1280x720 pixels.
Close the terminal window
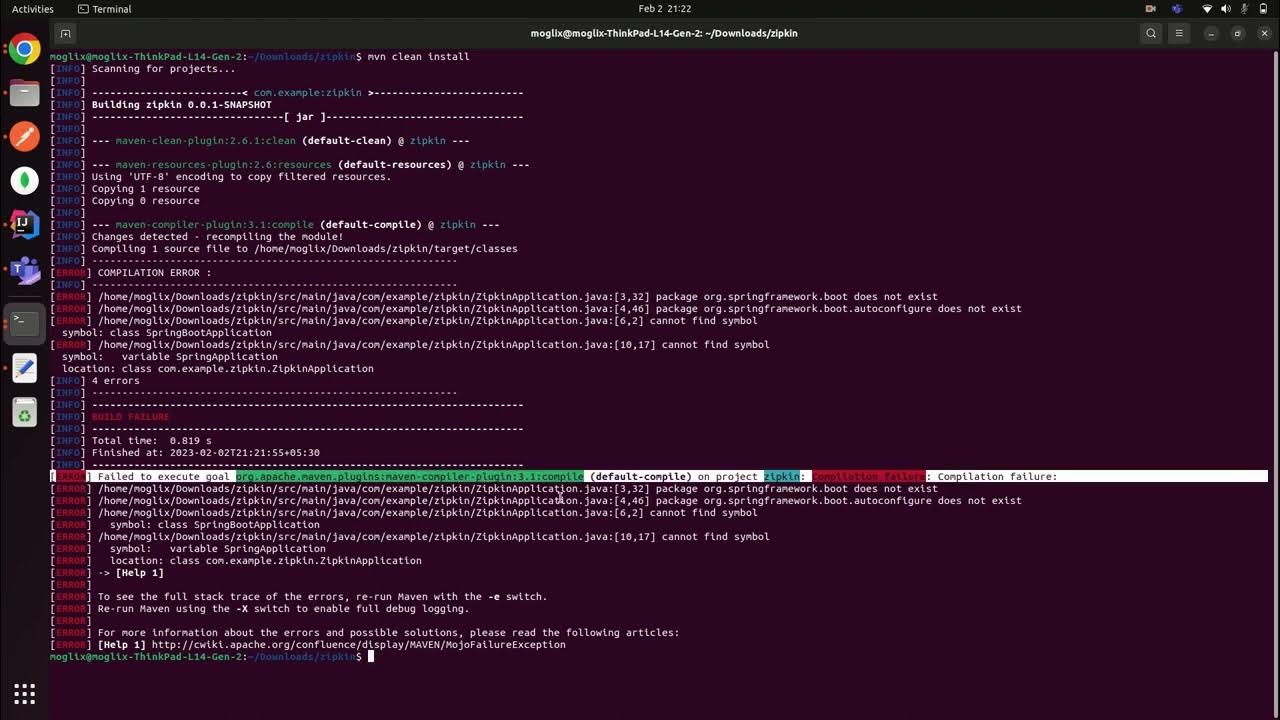coord(1262,33)
